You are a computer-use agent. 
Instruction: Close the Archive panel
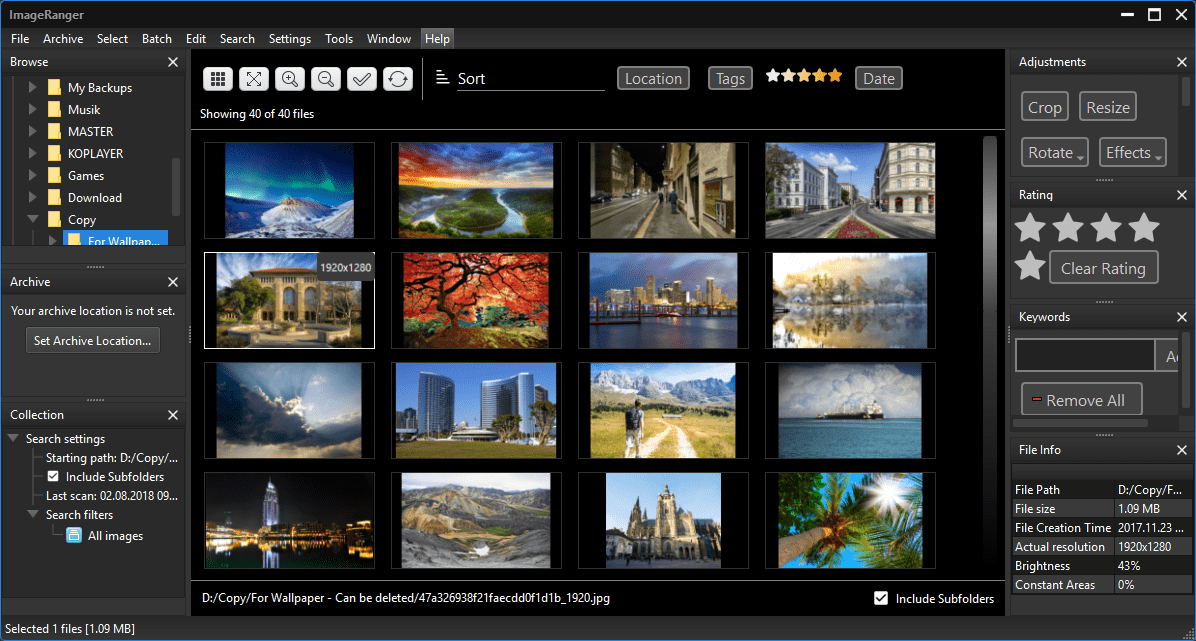(173, 282)
